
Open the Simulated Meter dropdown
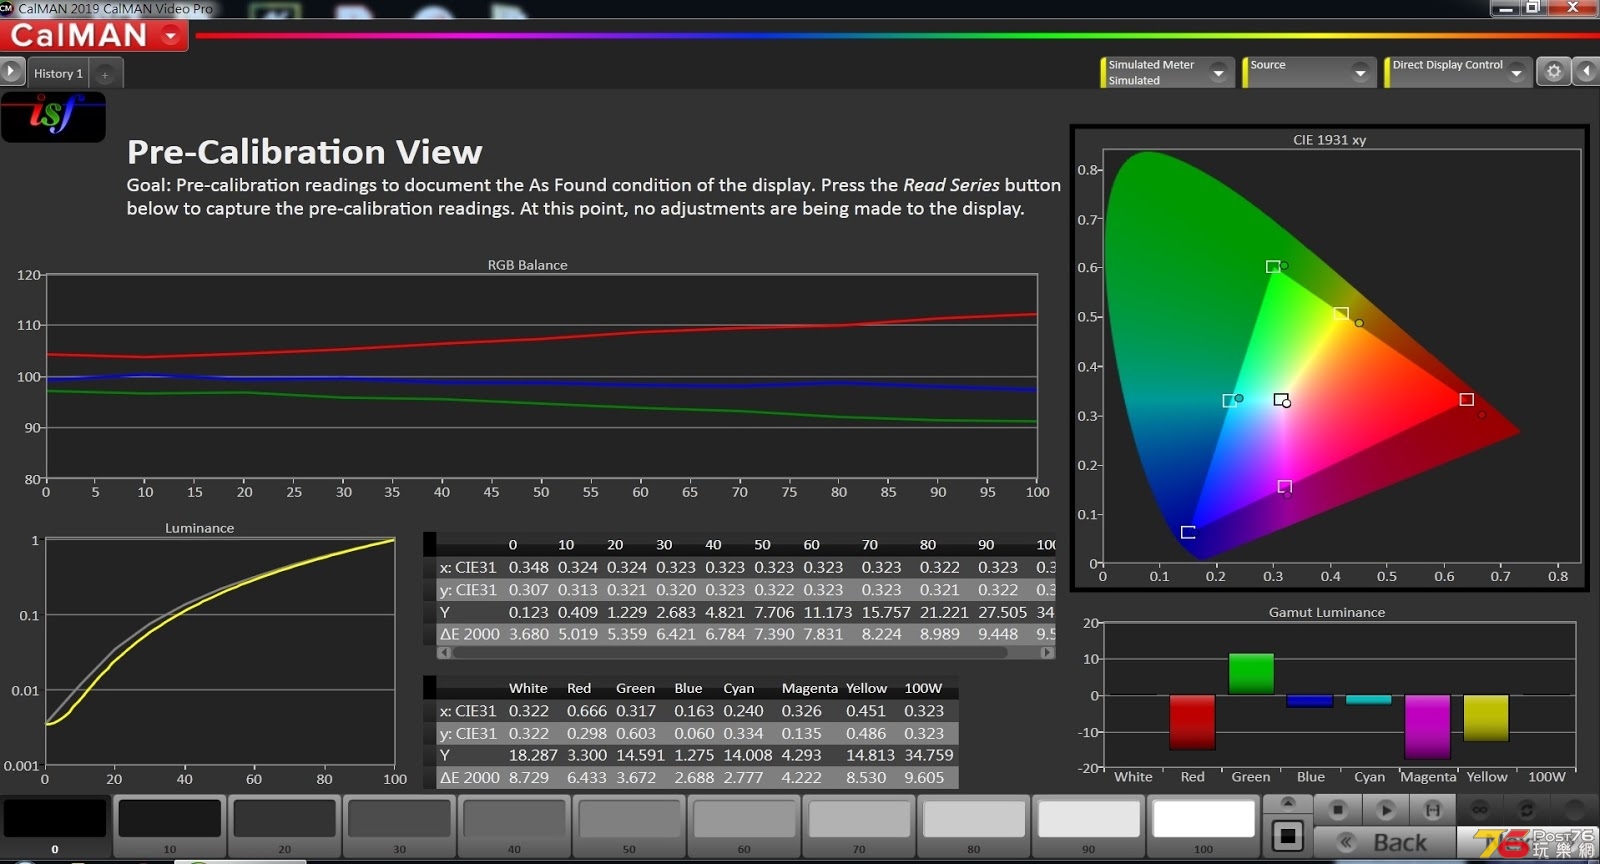click(1218, 72)
